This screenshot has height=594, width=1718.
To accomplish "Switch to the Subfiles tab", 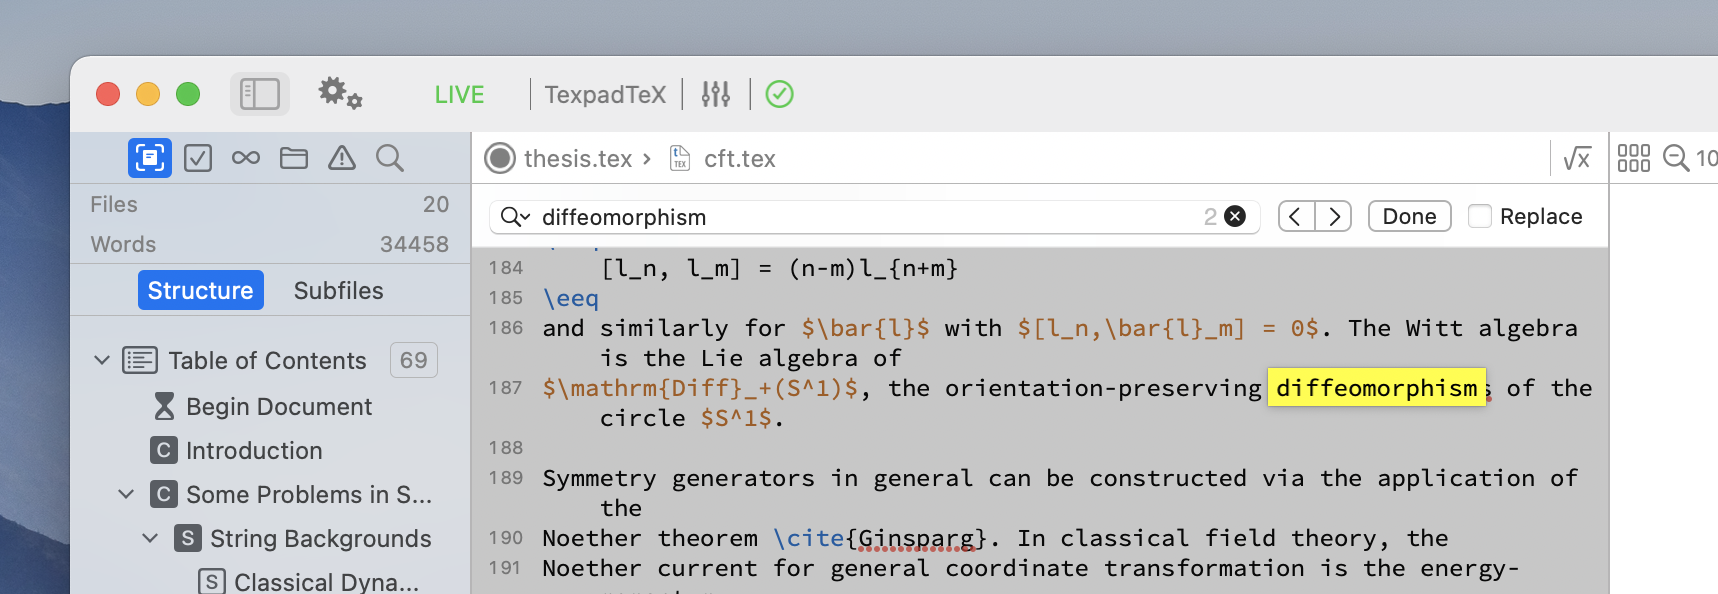I will (338, 291).
